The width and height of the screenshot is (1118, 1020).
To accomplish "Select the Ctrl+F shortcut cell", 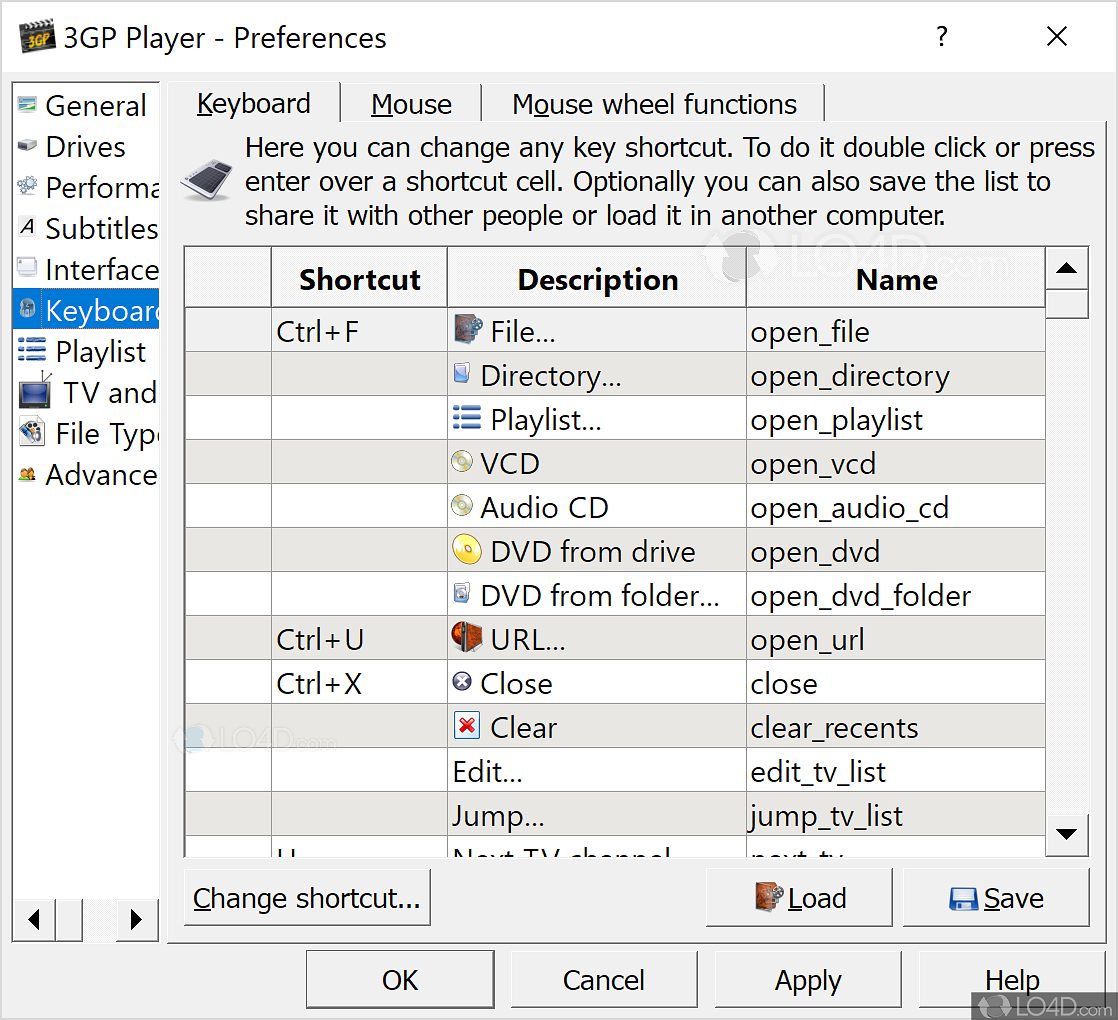I will click(x=358, y=330).
